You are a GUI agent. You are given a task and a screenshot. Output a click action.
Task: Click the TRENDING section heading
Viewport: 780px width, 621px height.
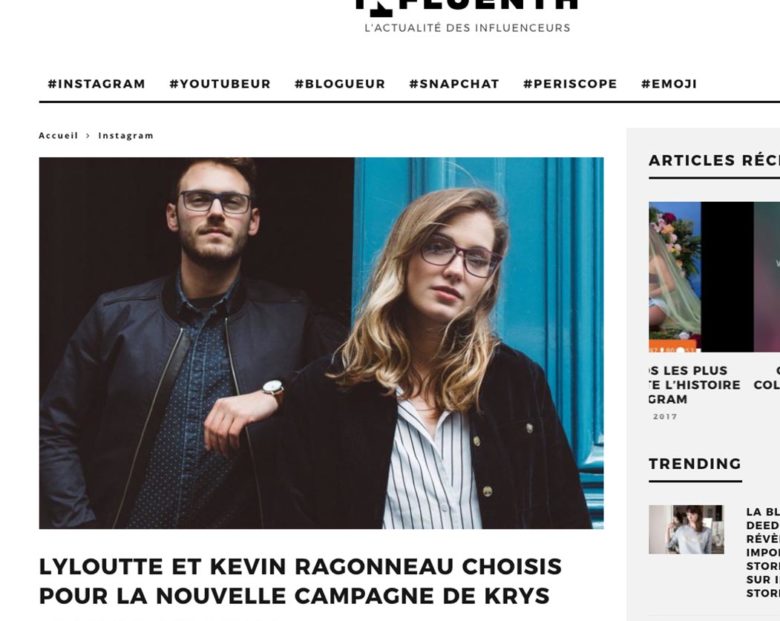[695, 464]
